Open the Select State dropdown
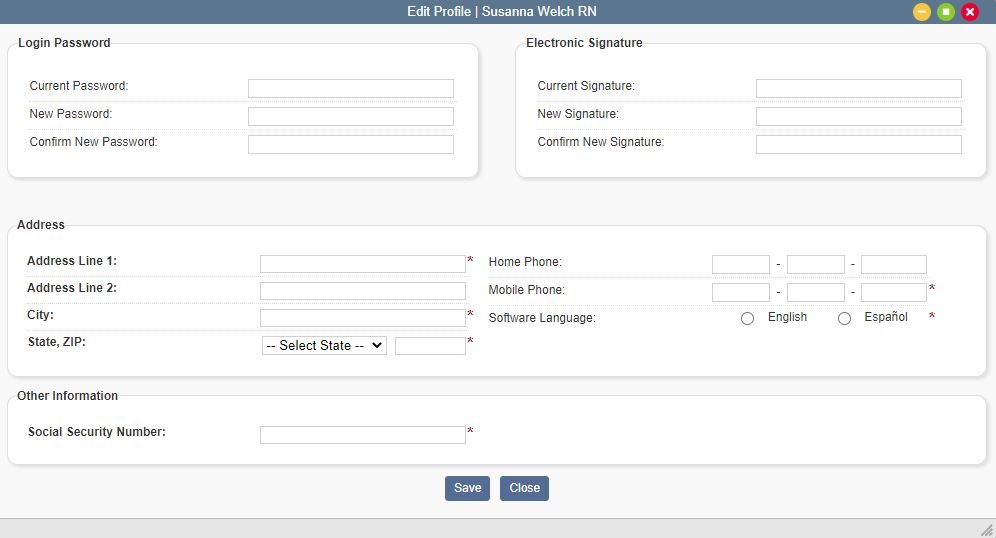This screenshot has height=538, width=996. pos(324,346)
